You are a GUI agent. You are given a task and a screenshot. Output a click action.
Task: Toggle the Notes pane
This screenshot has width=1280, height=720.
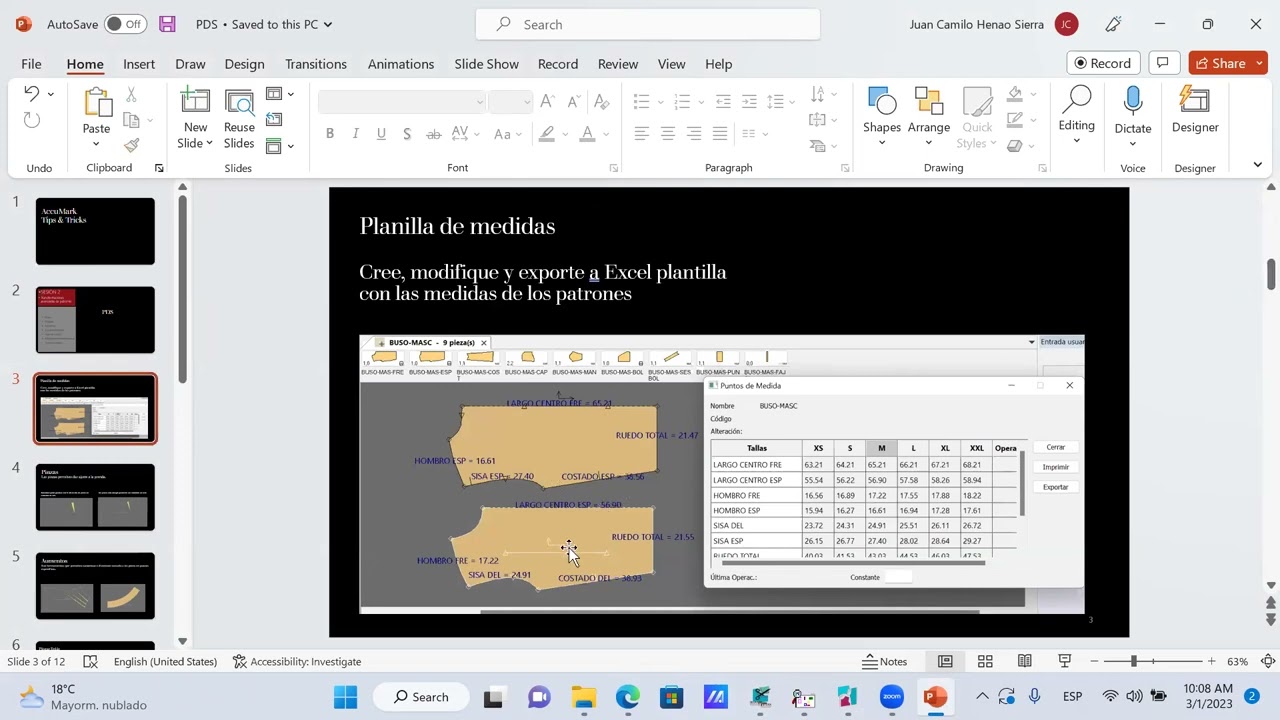885,661
